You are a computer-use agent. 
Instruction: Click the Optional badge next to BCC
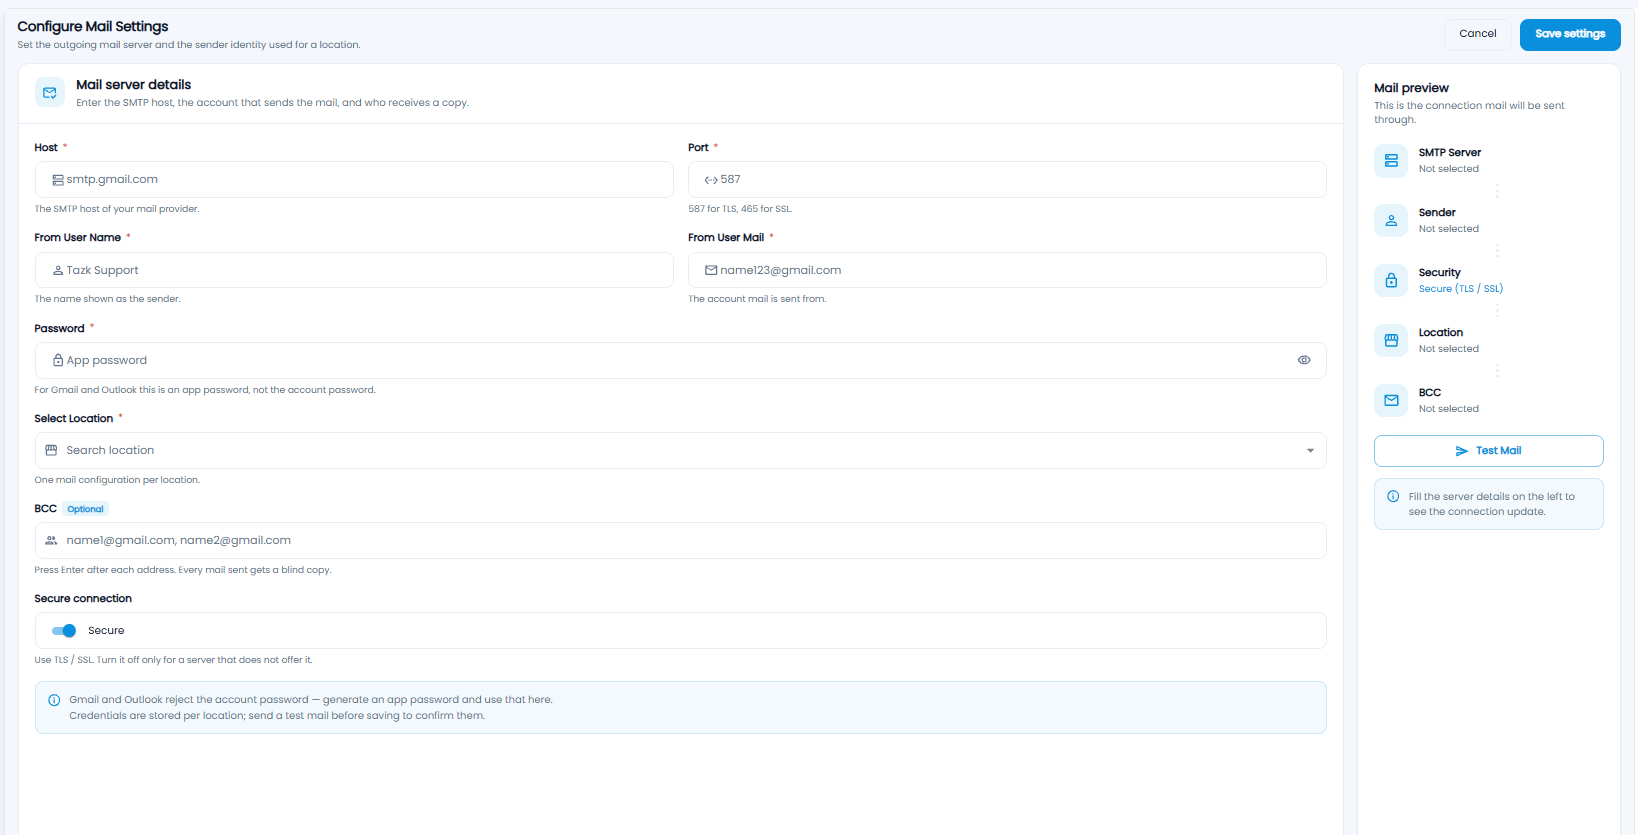pyautogui.click(x=86, y=509)
